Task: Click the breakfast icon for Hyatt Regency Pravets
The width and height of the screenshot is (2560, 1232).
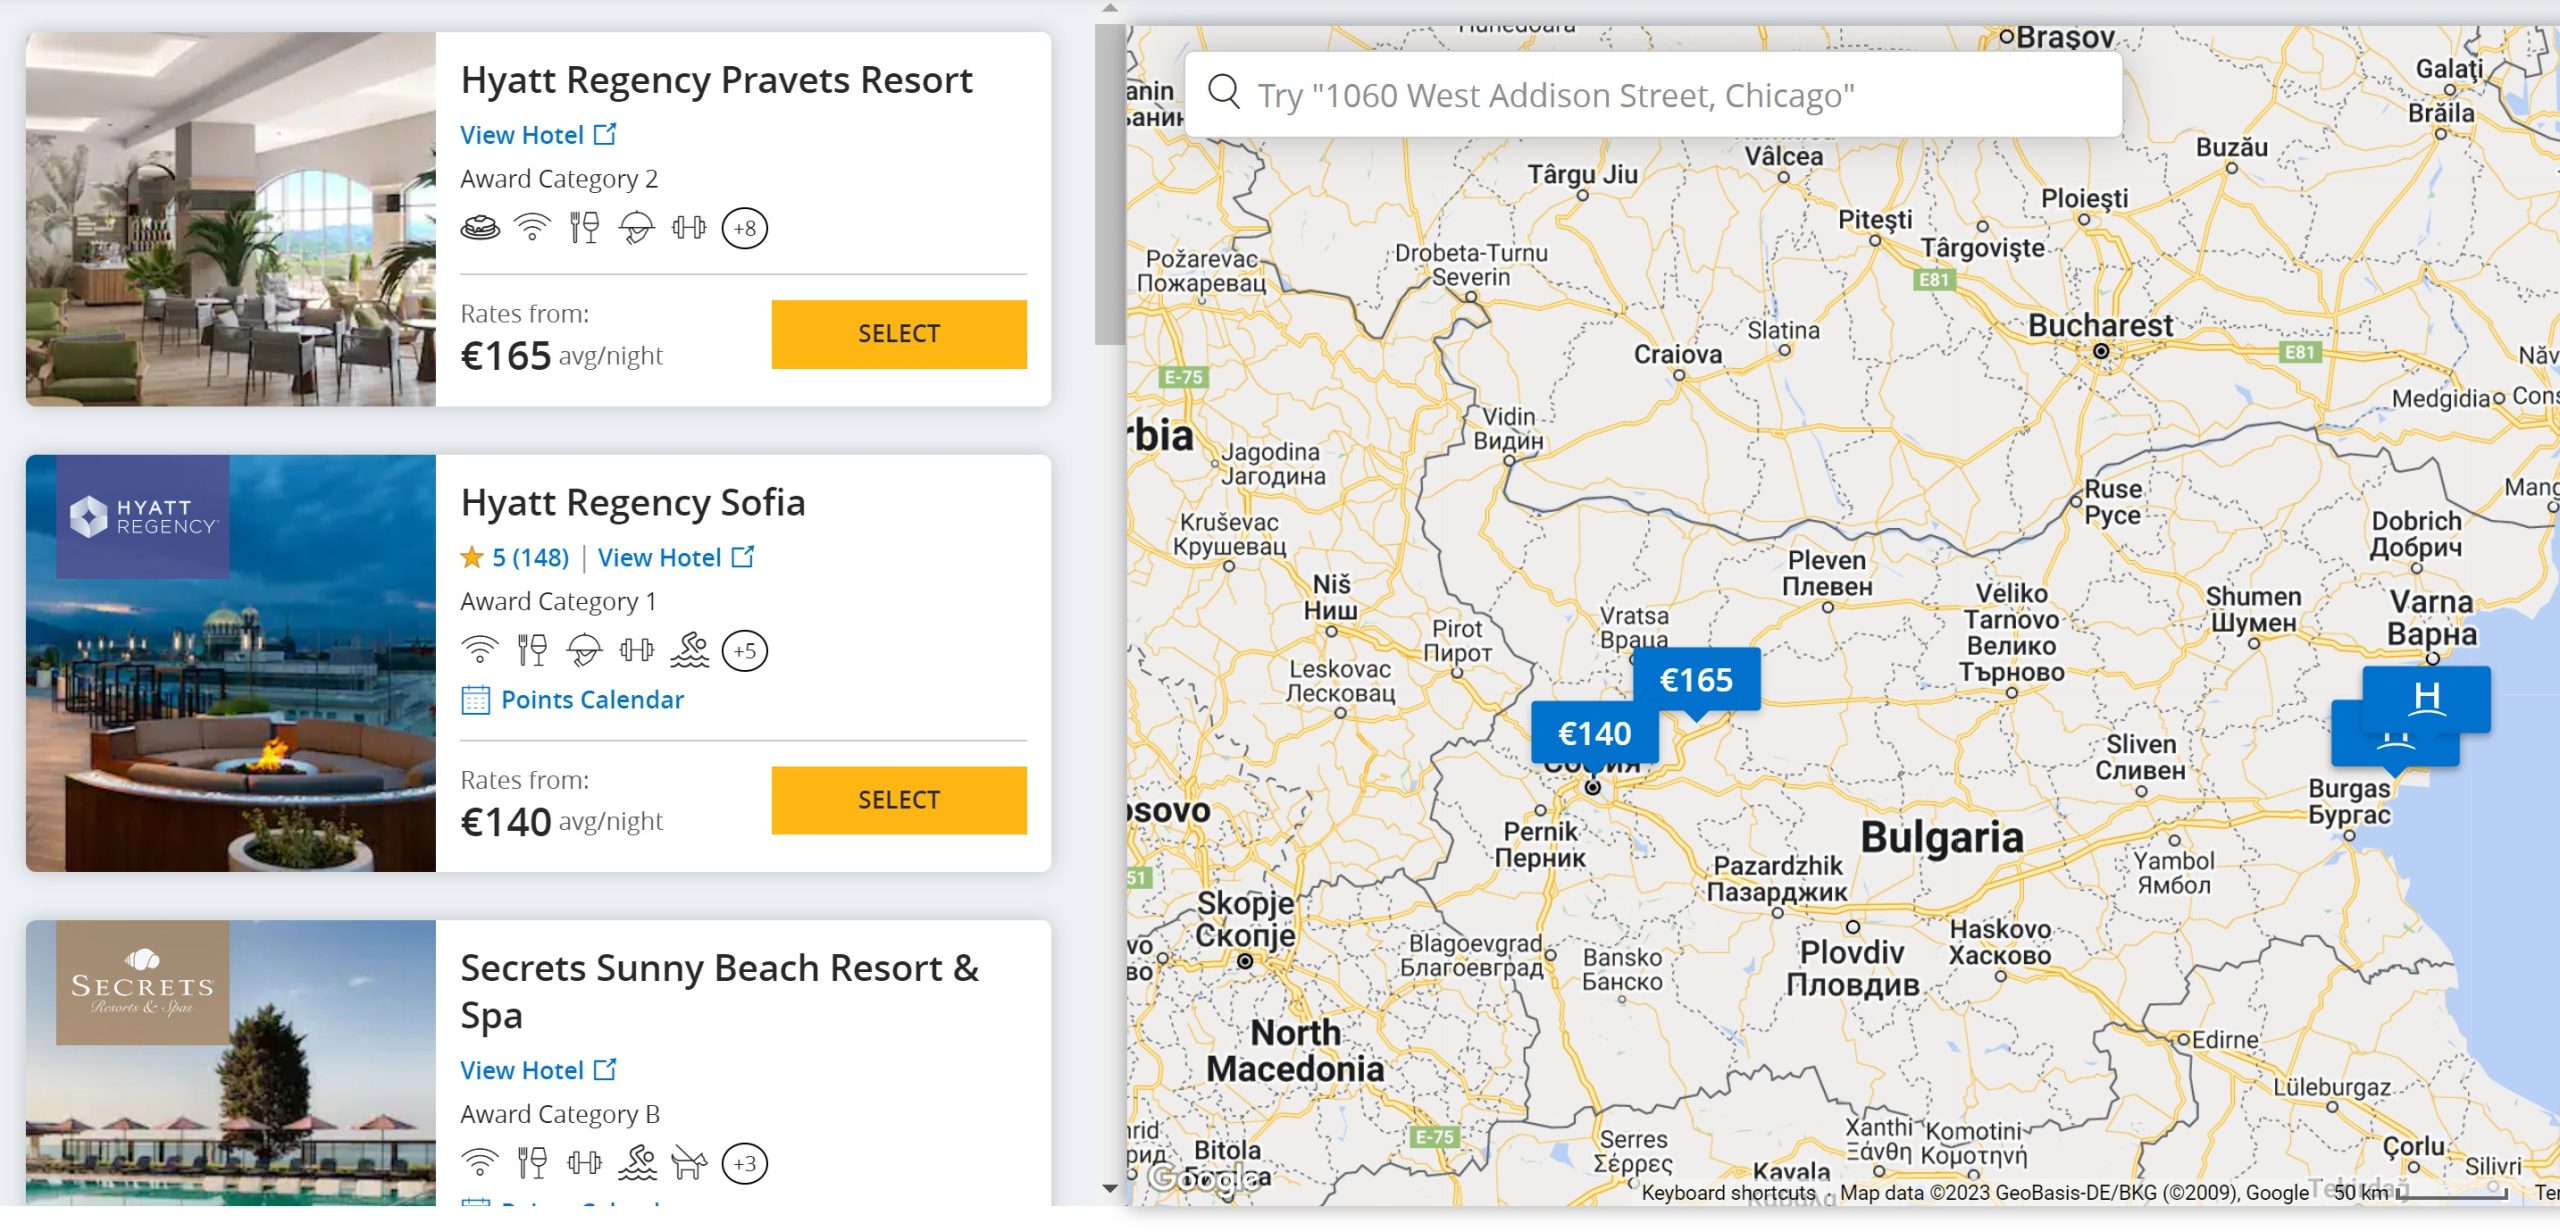Action: pyautogui.click(x=480, y=228)
